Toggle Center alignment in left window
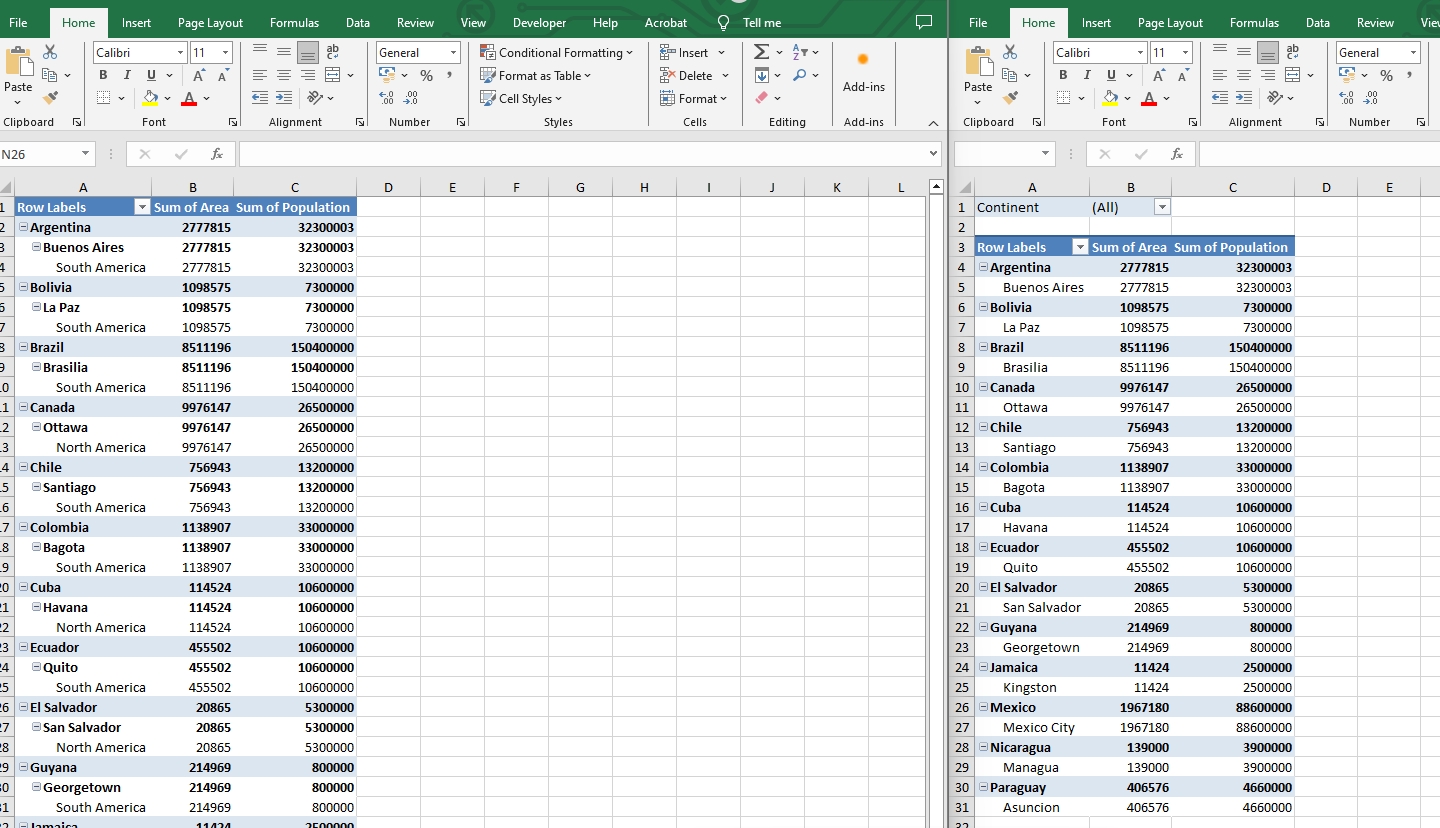1440x828 pixels. coord(284,75)
